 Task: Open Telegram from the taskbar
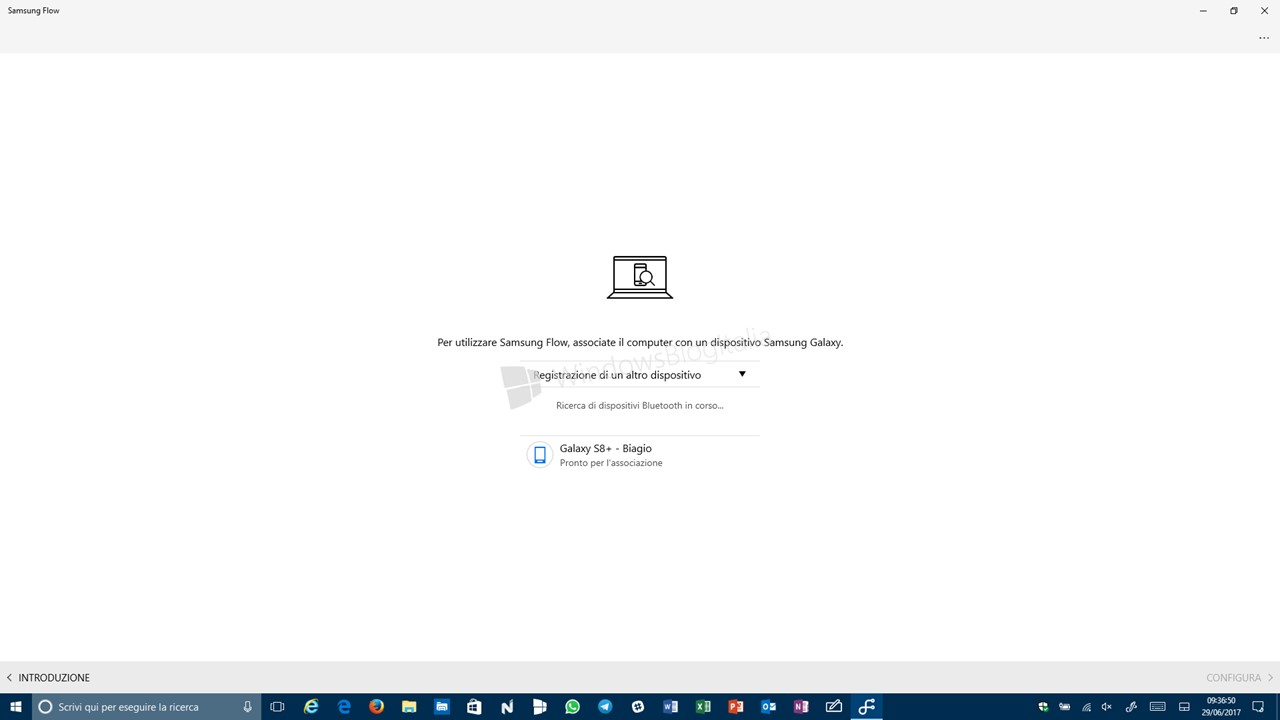[x=605, y=706]
